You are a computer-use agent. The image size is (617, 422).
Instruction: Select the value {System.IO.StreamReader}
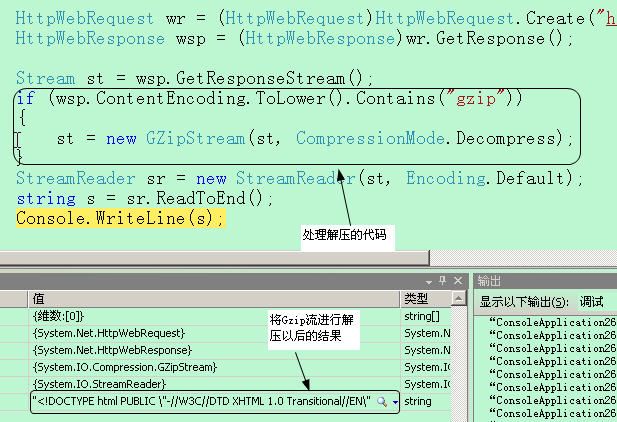pyautogui.click(x=100, y=384)
